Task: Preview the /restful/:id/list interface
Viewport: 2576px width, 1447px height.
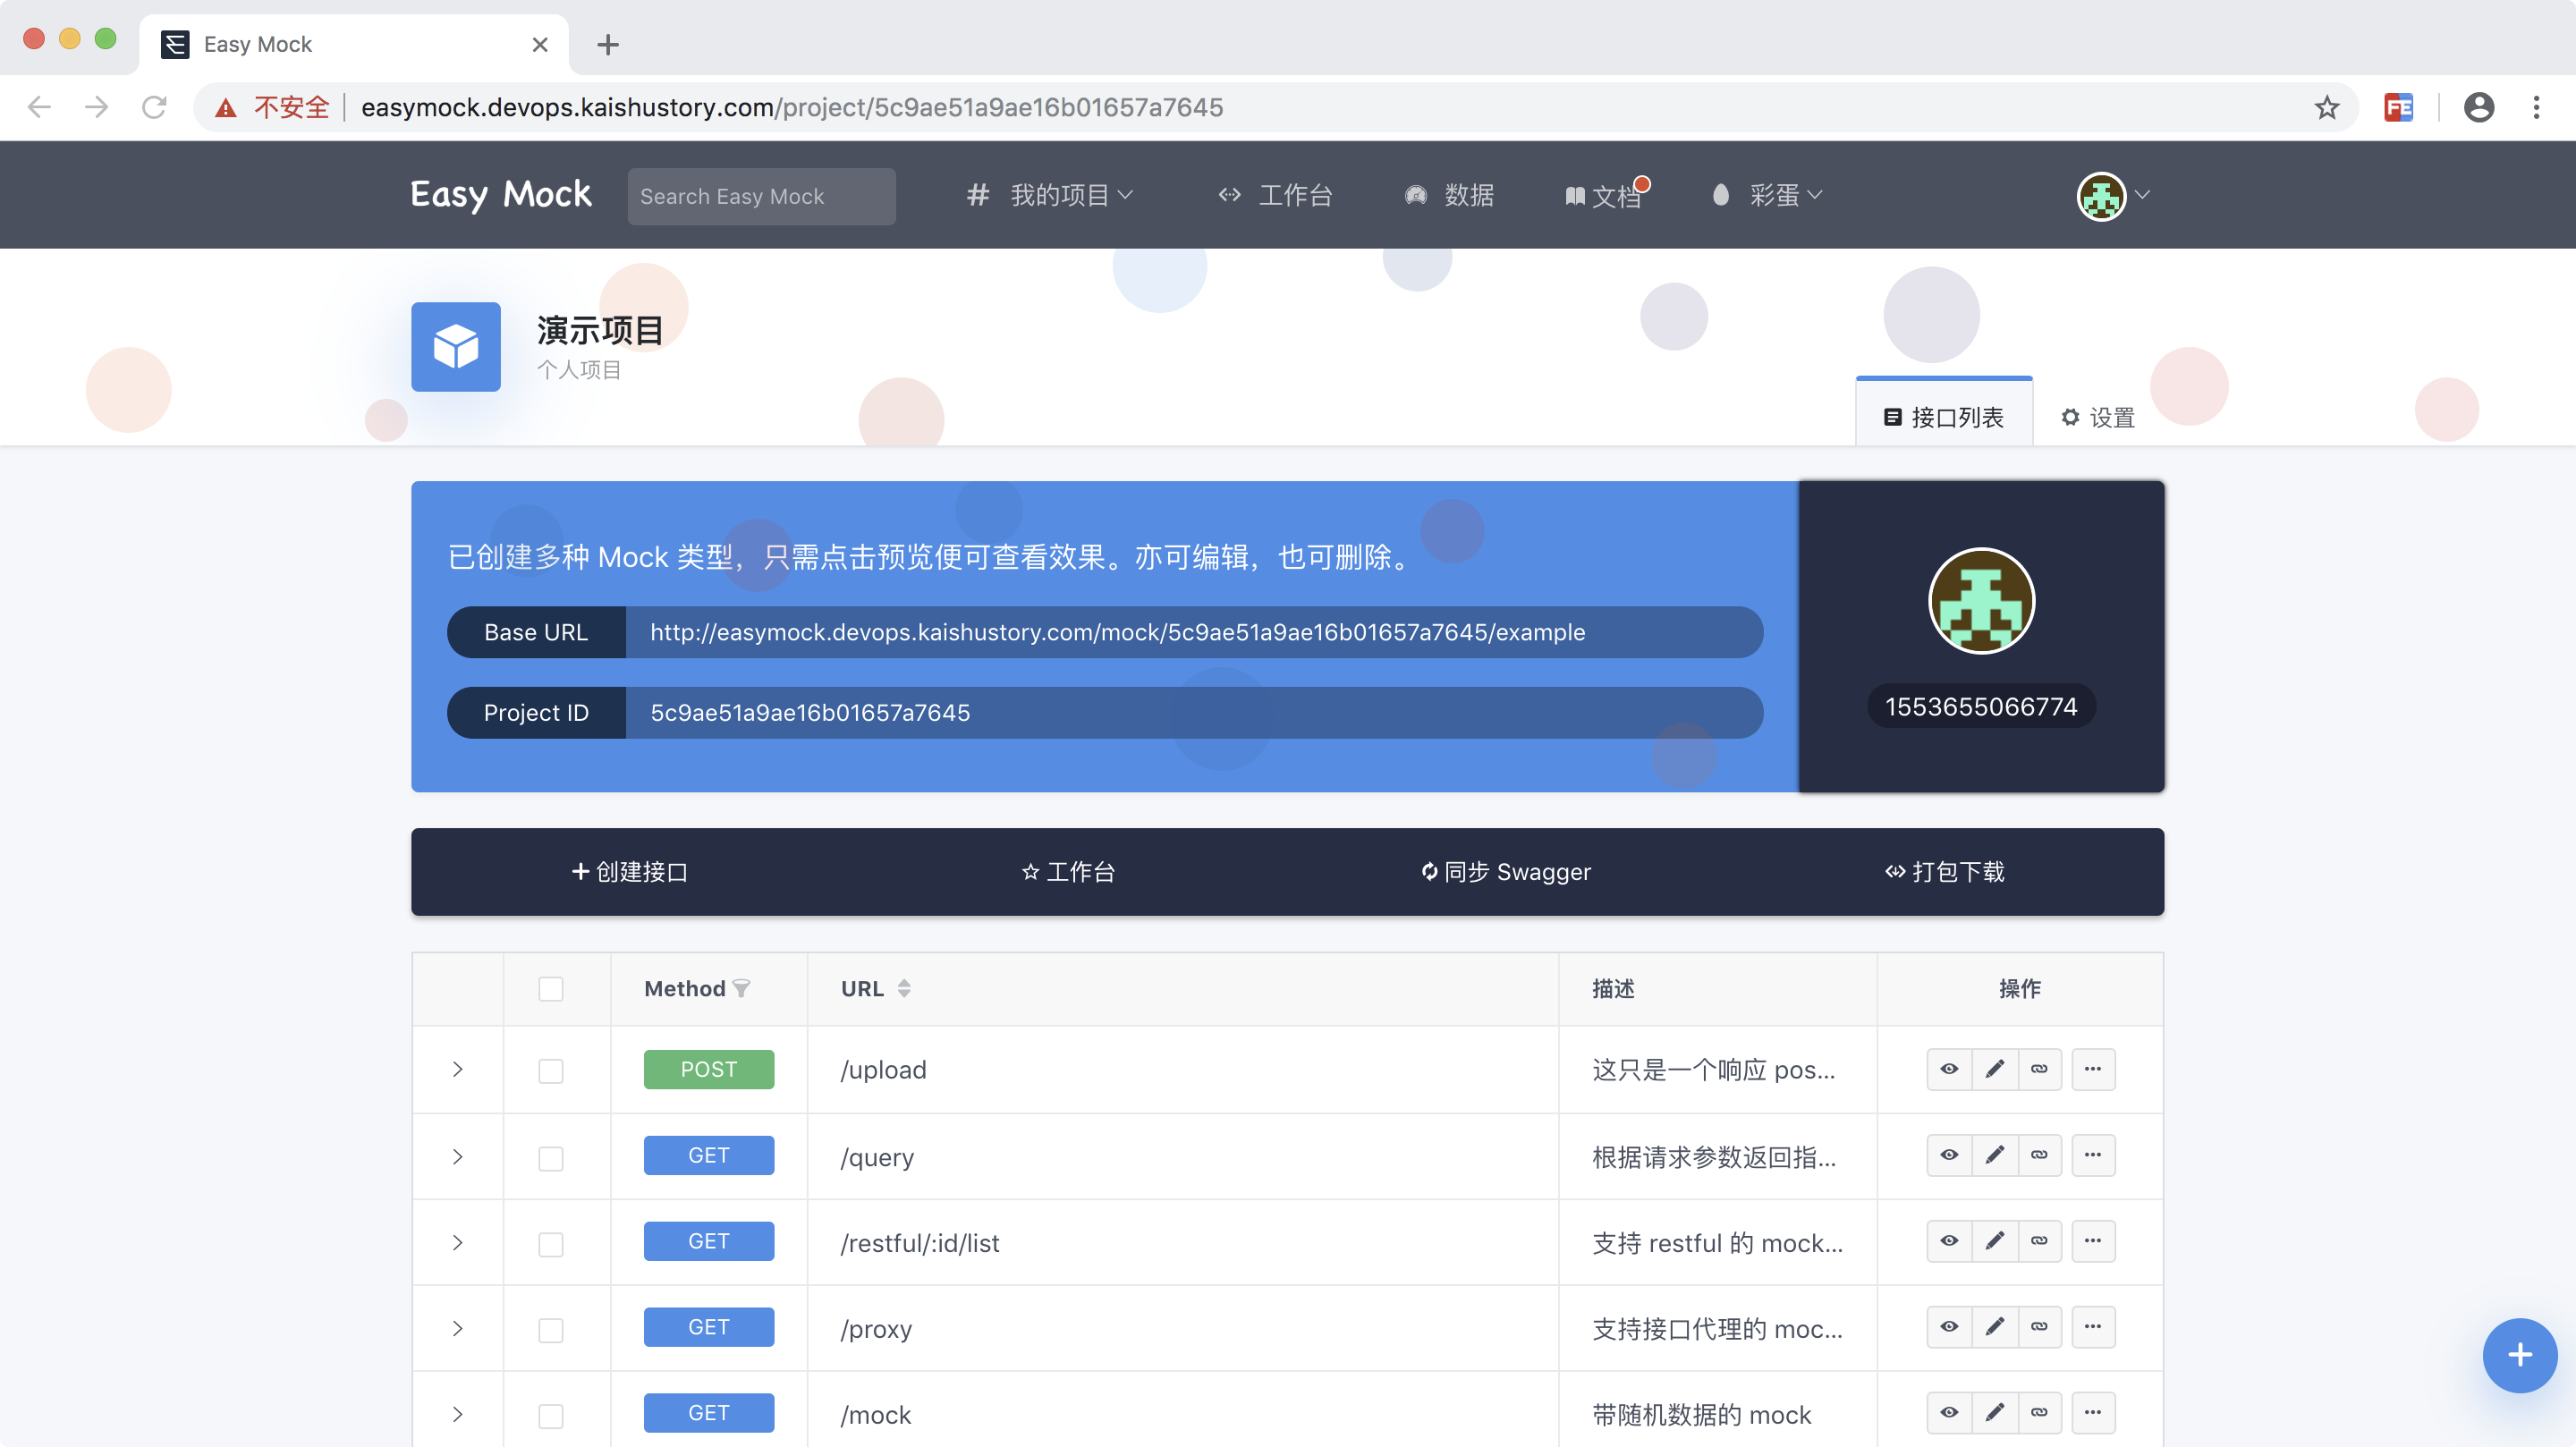Action: (x=1949, y=1241)
